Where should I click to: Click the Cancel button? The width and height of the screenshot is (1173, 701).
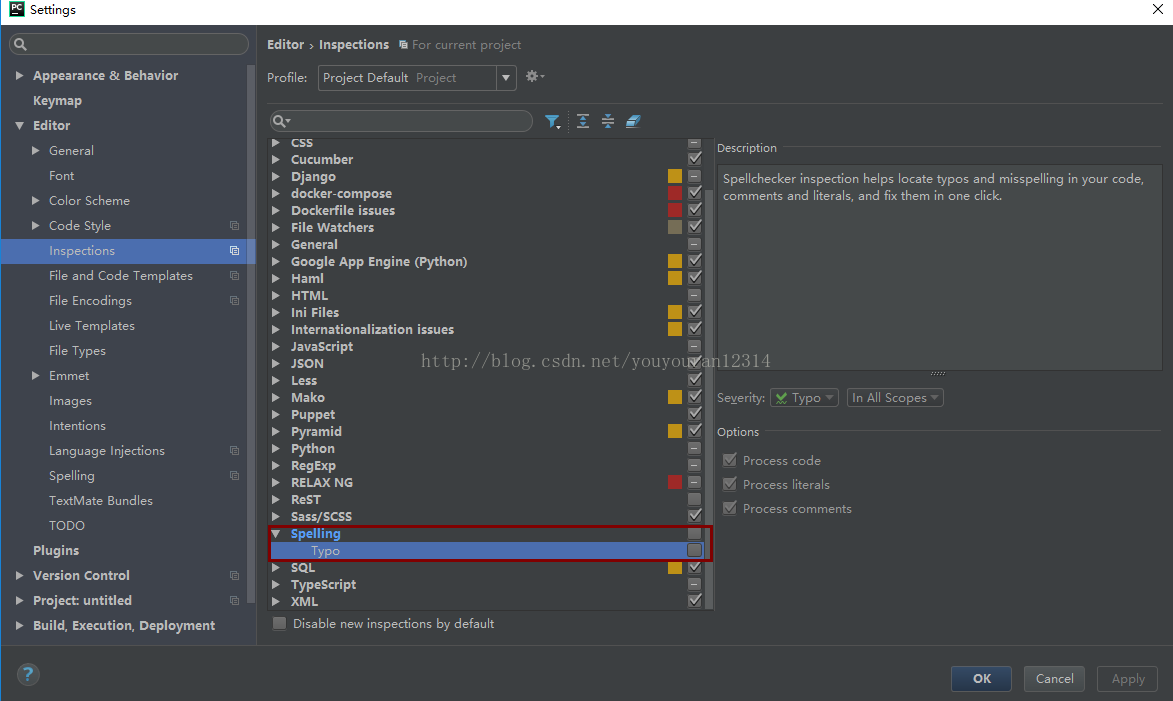pyautogui.click(x=1054, y=679)
